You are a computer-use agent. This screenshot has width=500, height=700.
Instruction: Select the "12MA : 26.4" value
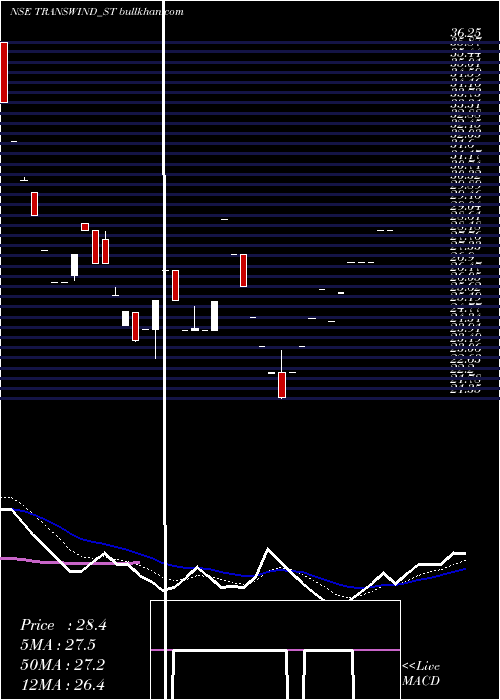62,684
